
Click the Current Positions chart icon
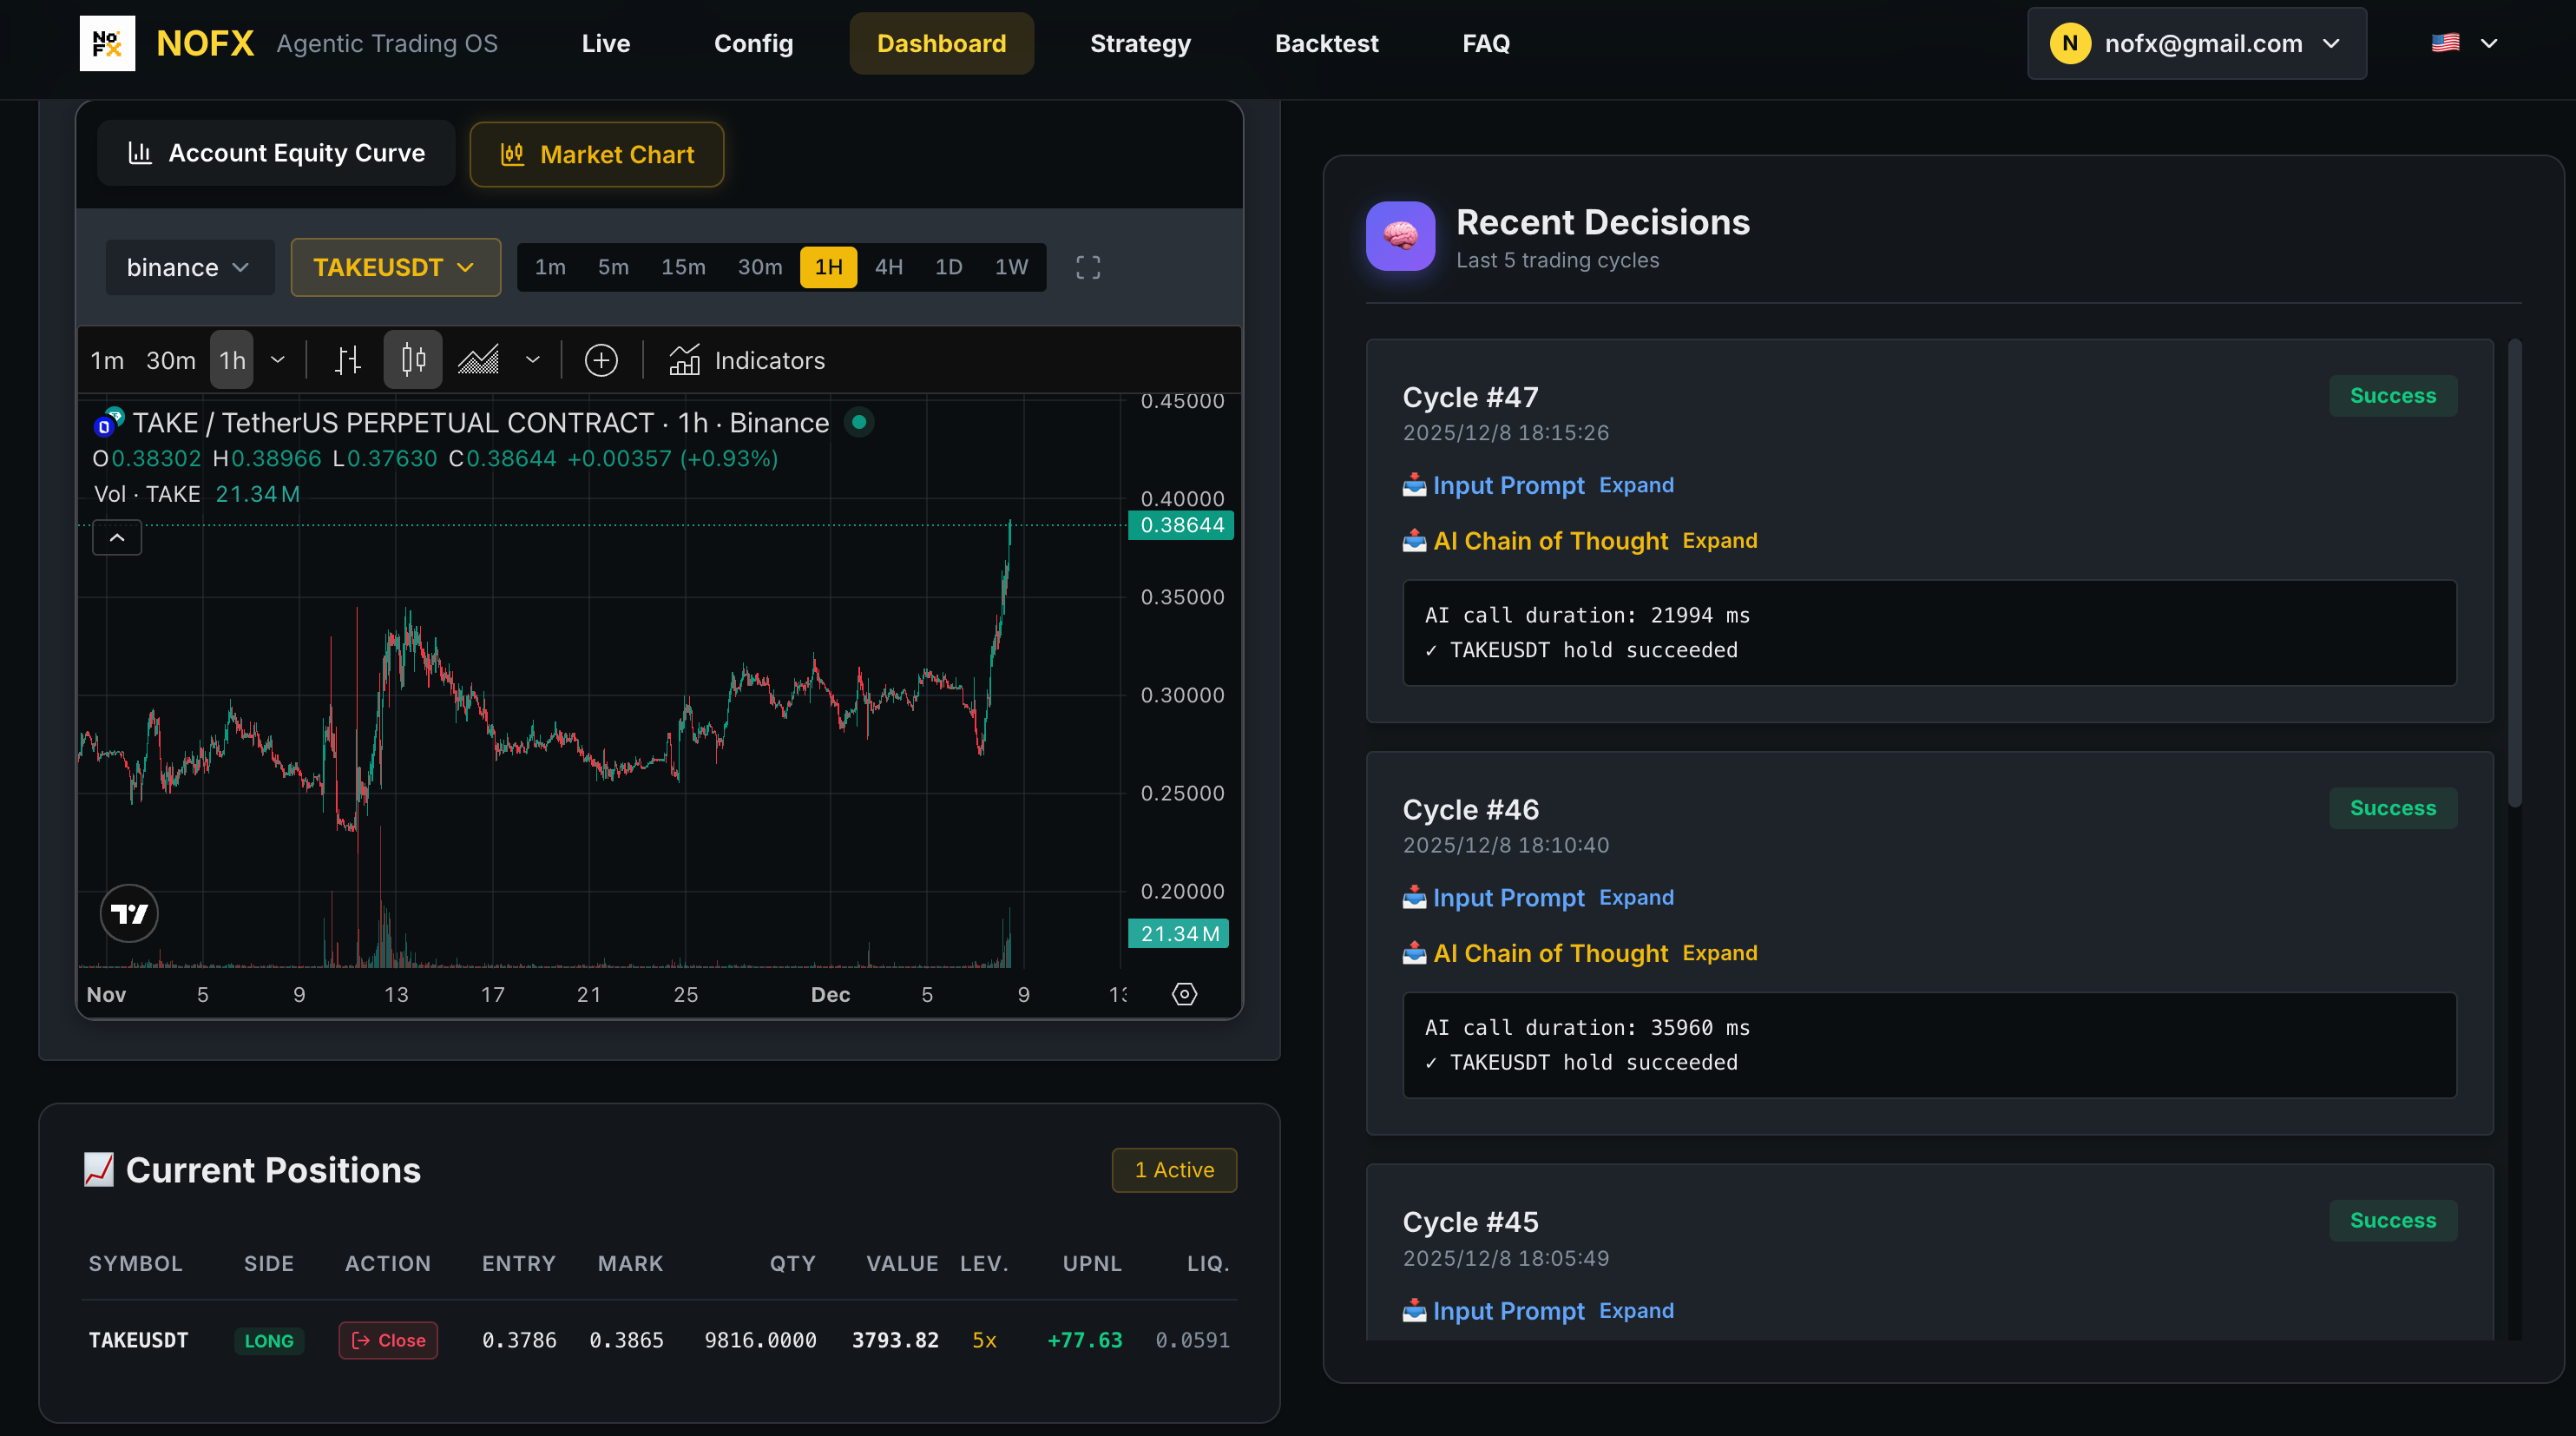coord(98,1169)
